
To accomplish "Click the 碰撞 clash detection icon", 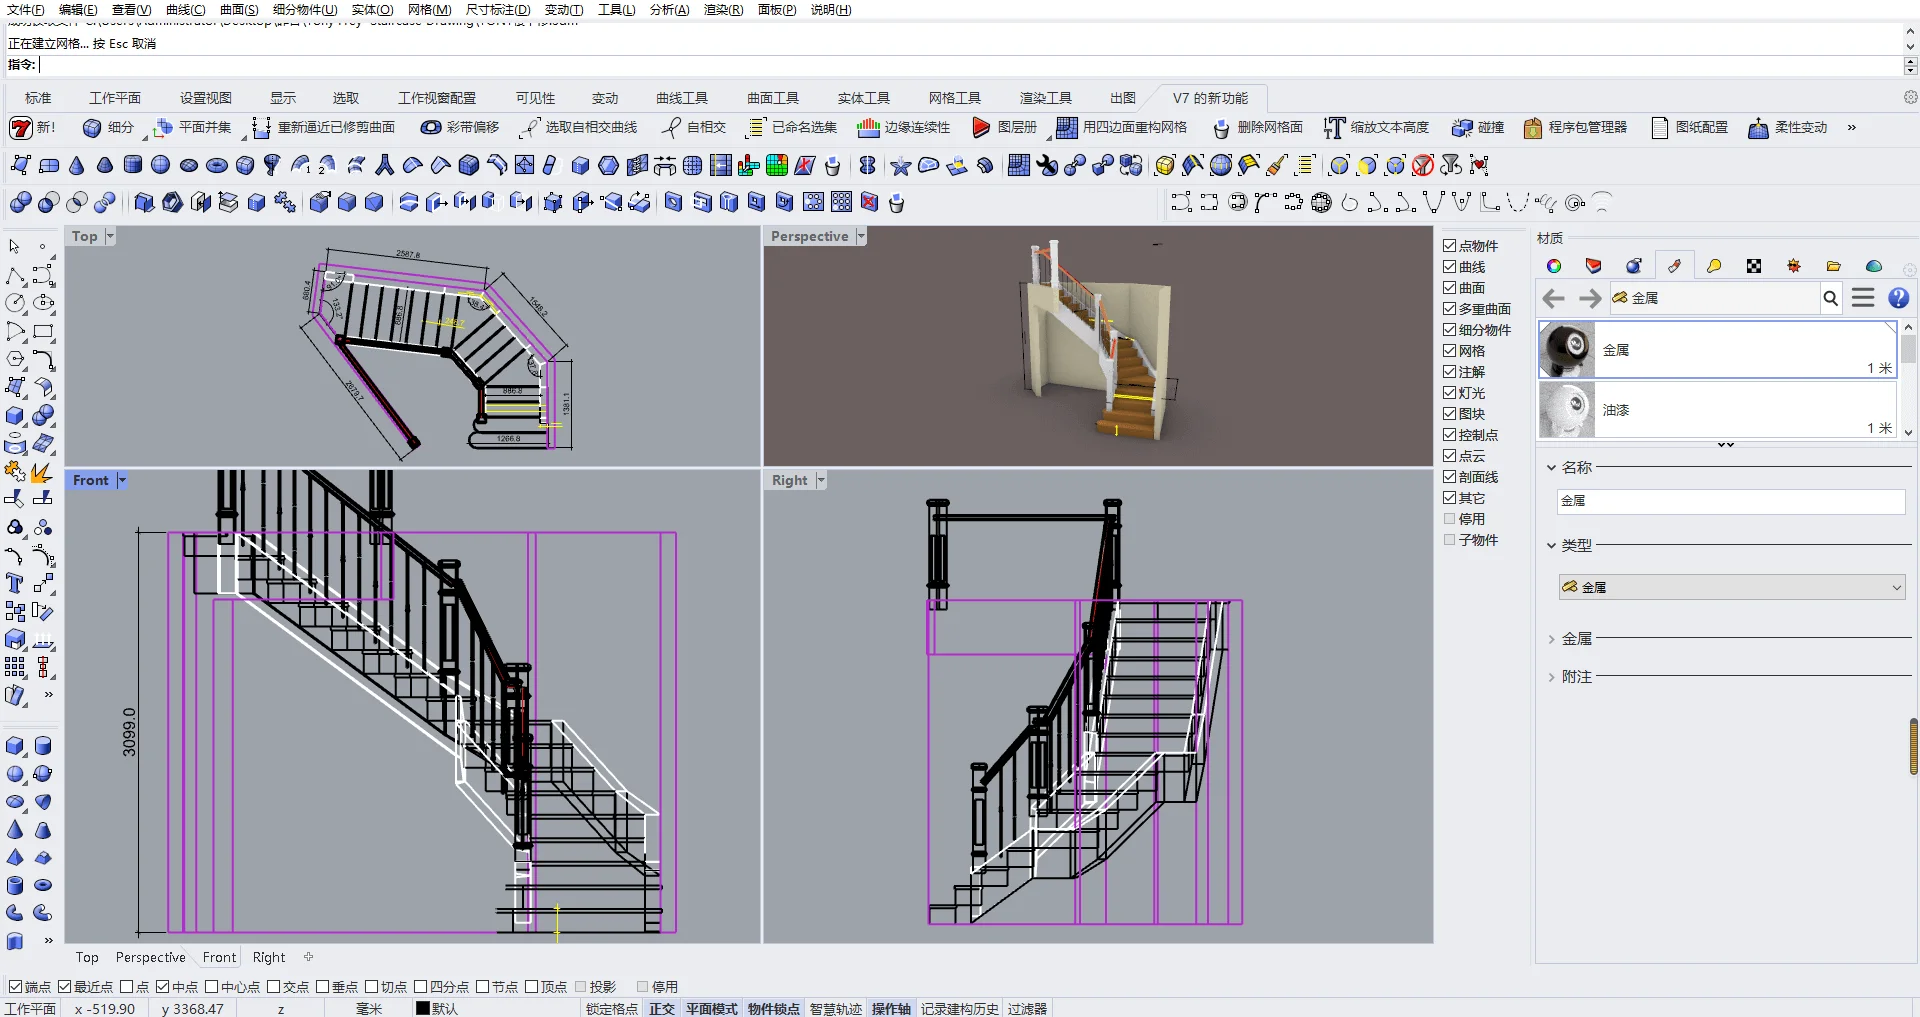I will coord(1462,128).
